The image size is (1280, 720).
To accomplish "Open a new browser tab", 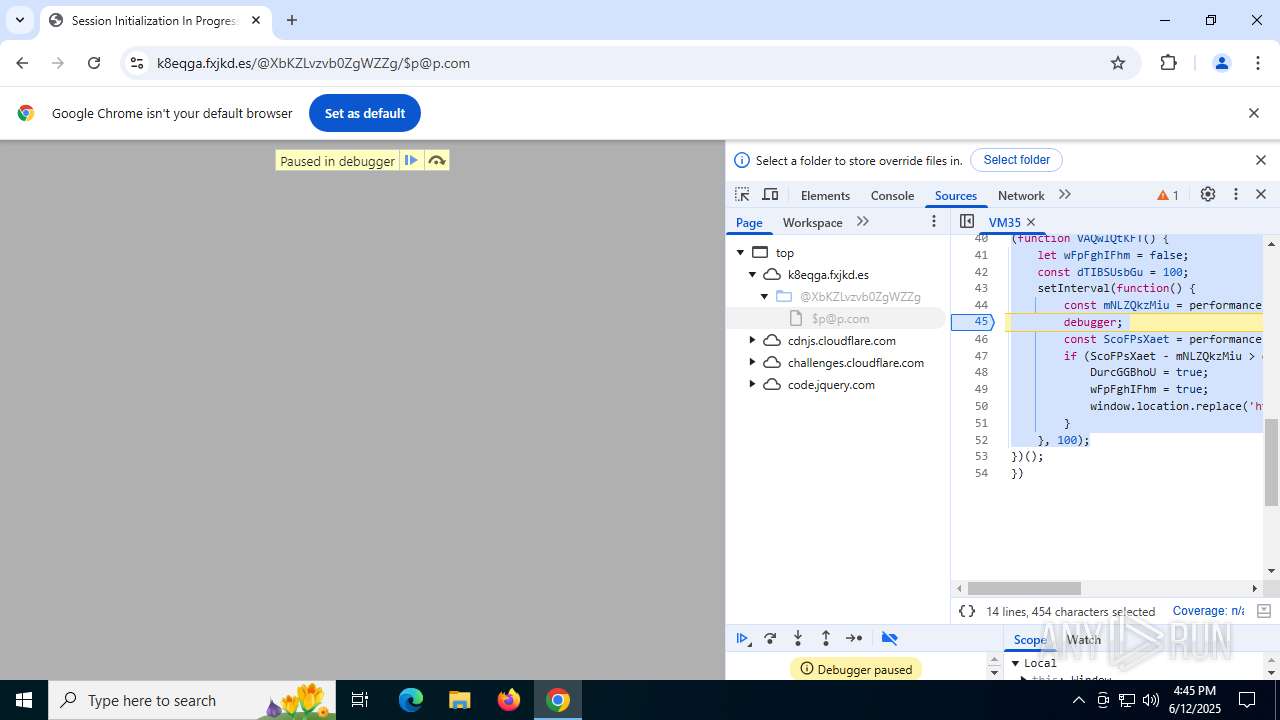I will pyautogui.click(x=292, y=20).
